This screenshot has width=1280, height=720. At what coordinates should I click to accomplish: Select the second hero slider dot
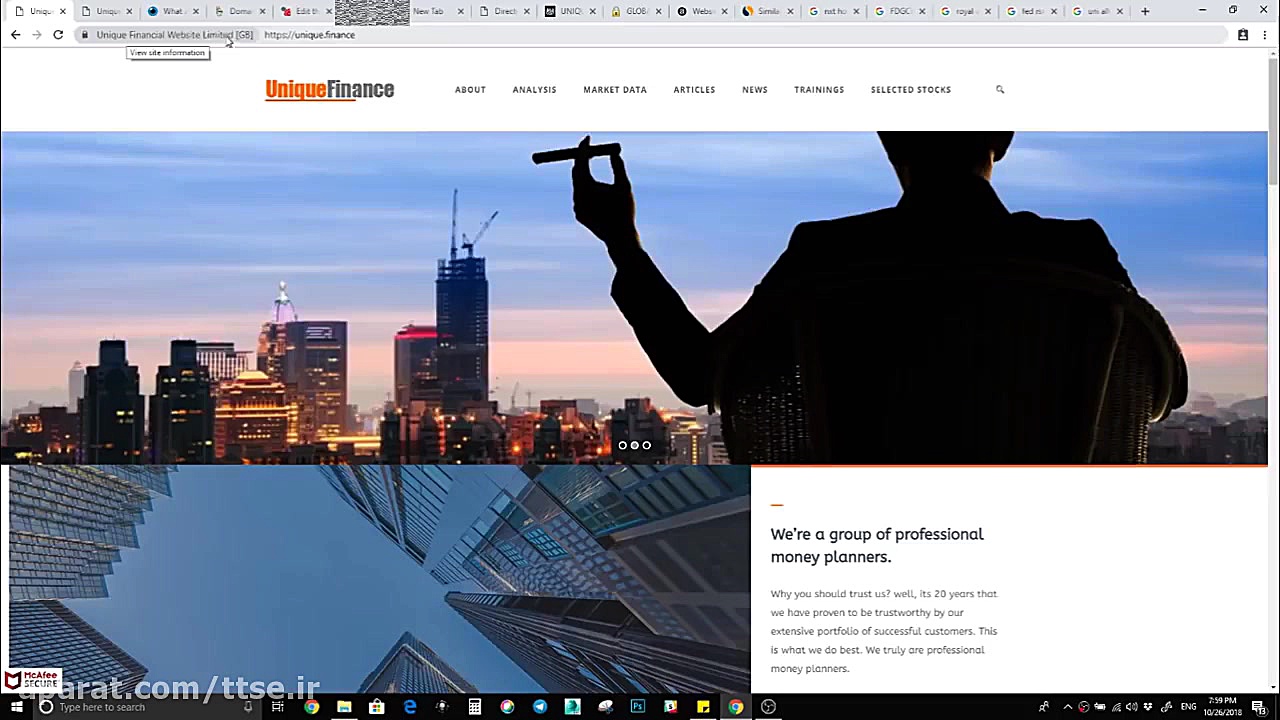click(x=634, y=445)
